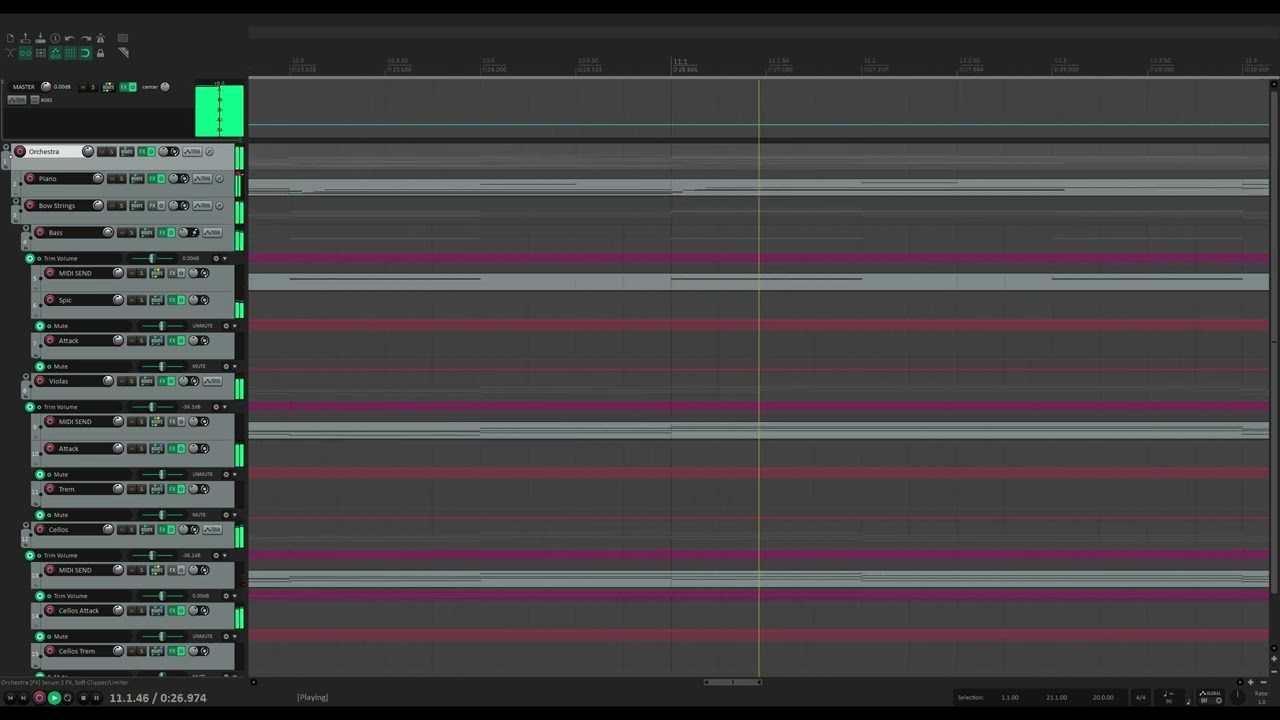The width and height of the screenshot is (1280, 720).
Task: Toggle item grouping chain icon
Action: click(25, 53)
